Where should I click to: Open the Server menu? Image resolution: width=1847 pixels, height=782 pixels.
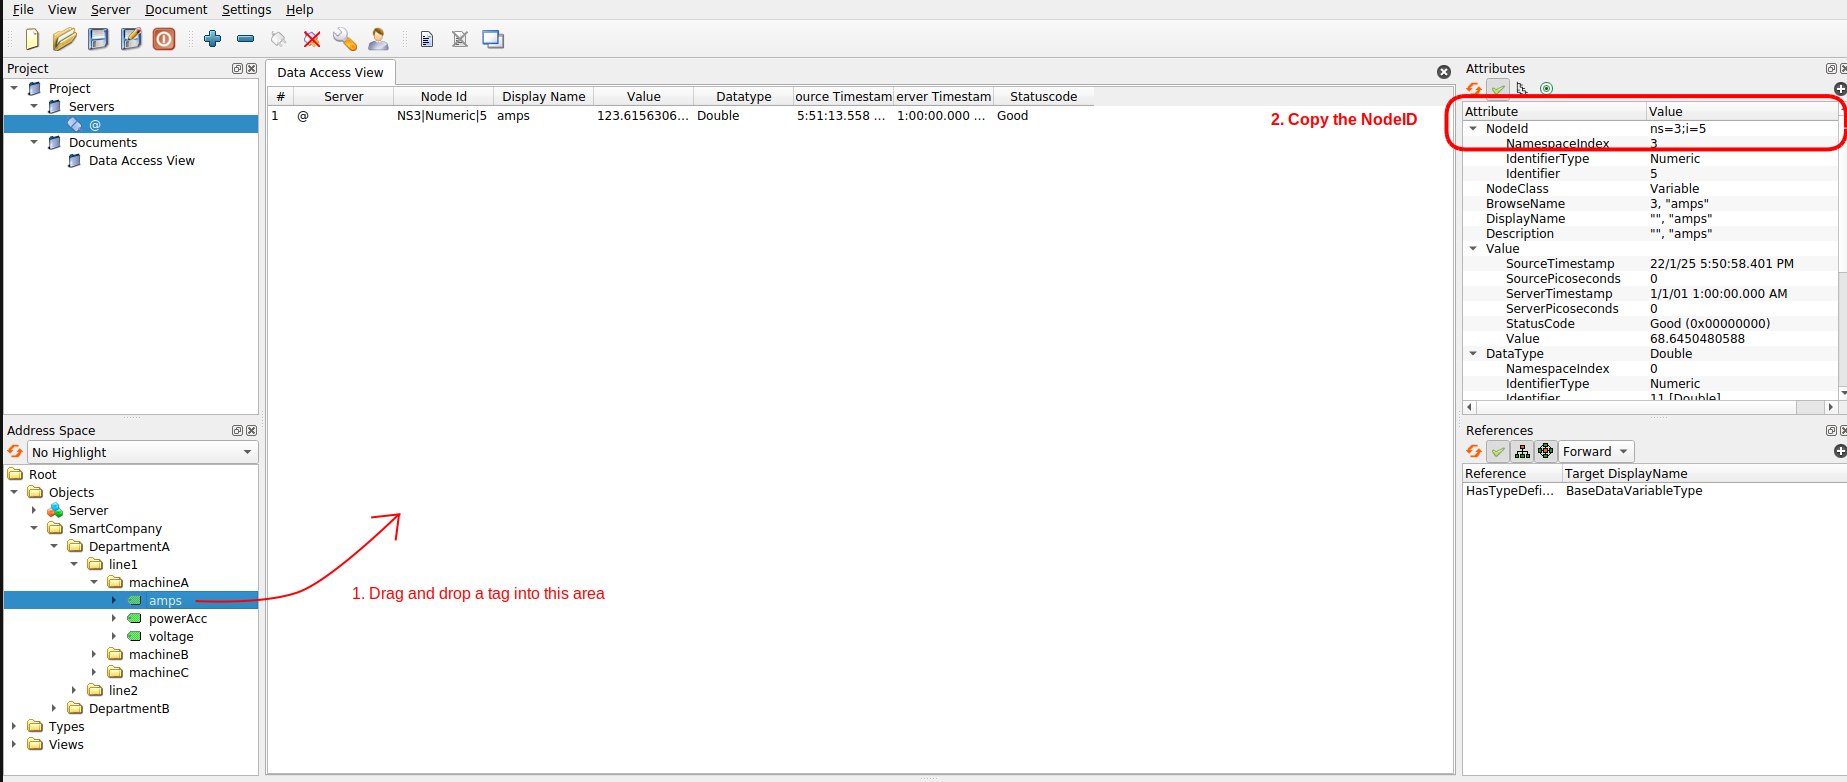pos(110,10)
